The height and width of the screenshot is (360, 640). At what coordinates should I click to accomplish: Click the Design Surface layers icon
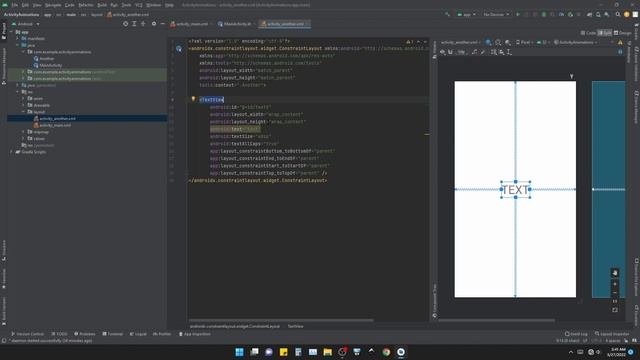[489, 42]
